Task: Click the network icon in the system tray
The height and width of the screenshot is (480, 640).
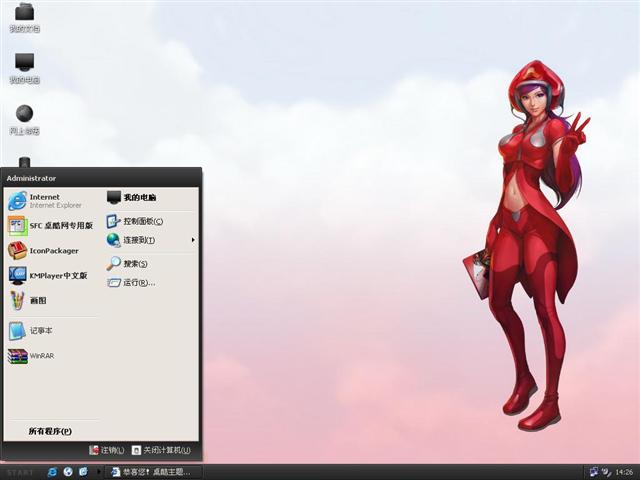Action: coord(594,472)
